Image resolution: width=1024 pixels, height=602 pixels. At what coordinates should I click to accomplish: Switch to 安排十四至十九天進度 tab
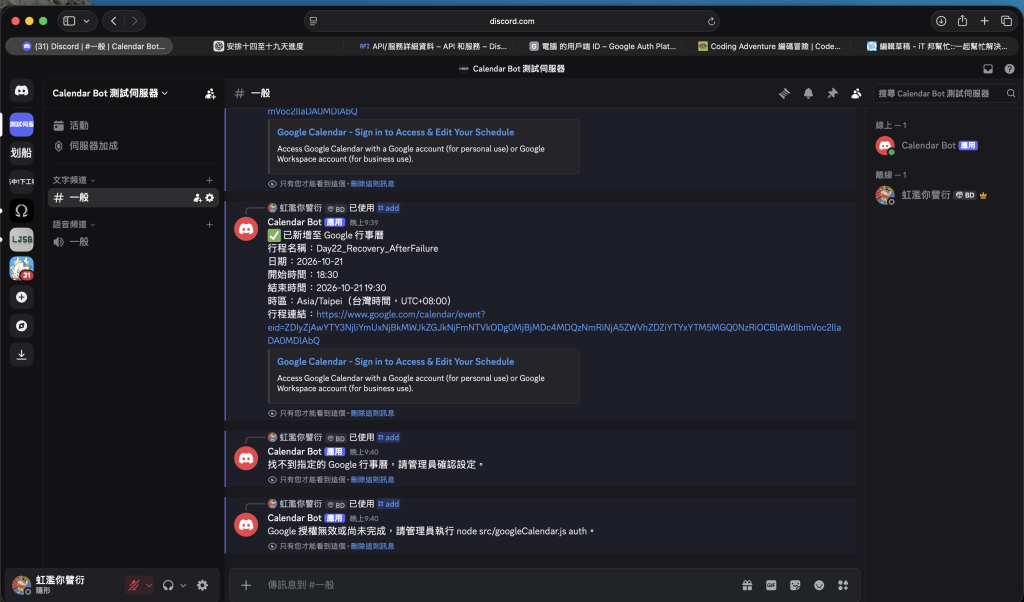[259, 46]
